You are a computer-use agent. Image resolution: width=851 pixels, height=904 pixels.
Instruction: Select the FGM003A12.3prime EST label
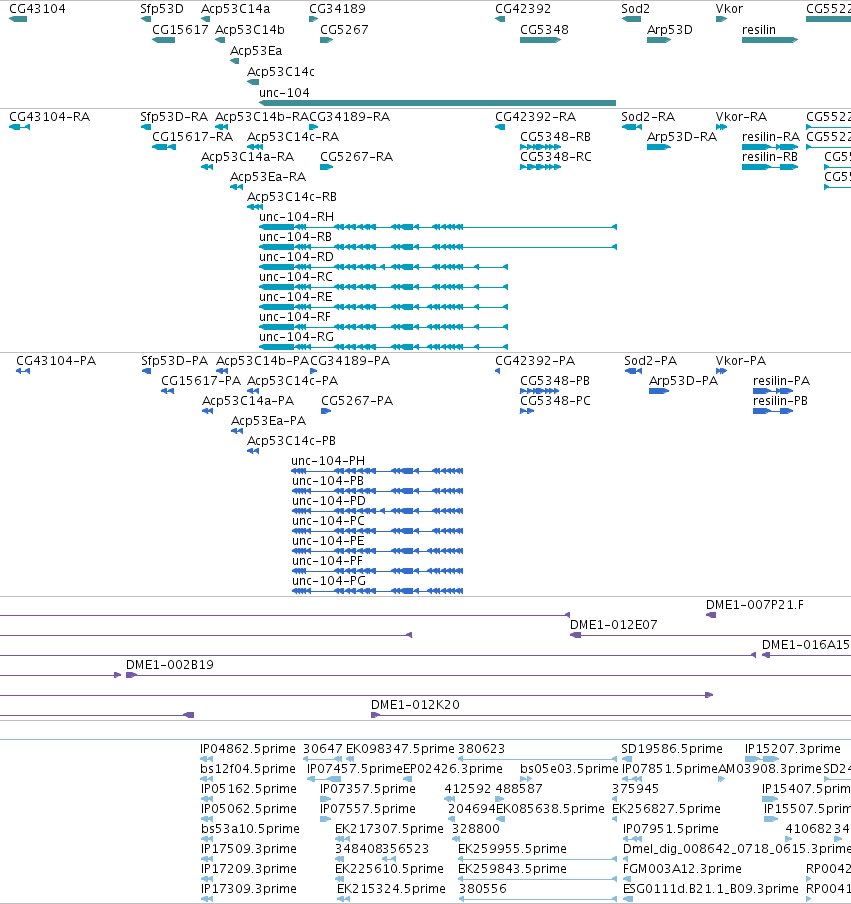click(682, 869)
